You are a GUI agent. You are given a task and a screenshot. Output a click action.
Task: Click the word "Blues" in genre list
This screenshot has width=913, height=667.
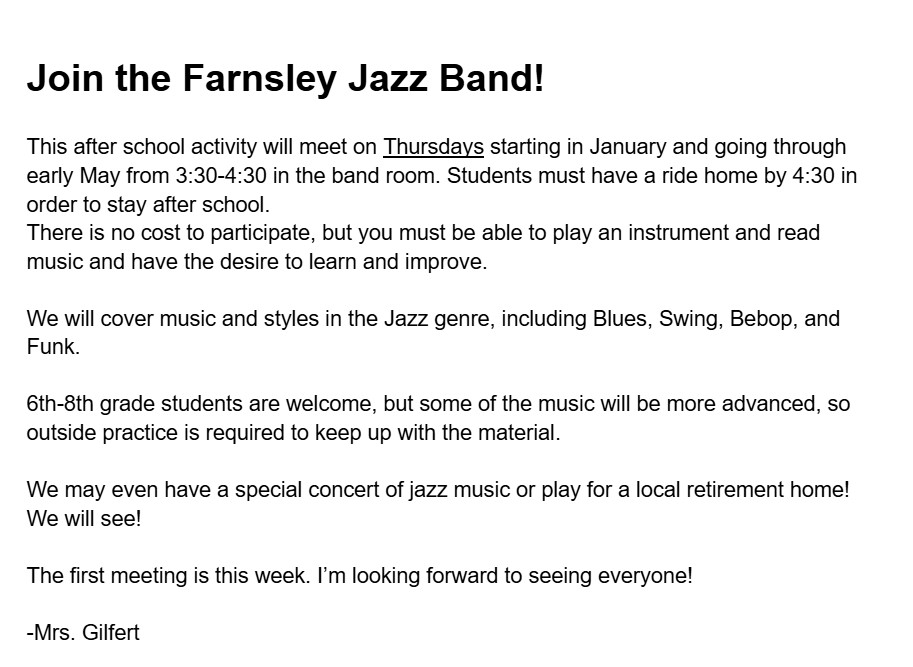[x=620, y=319]
